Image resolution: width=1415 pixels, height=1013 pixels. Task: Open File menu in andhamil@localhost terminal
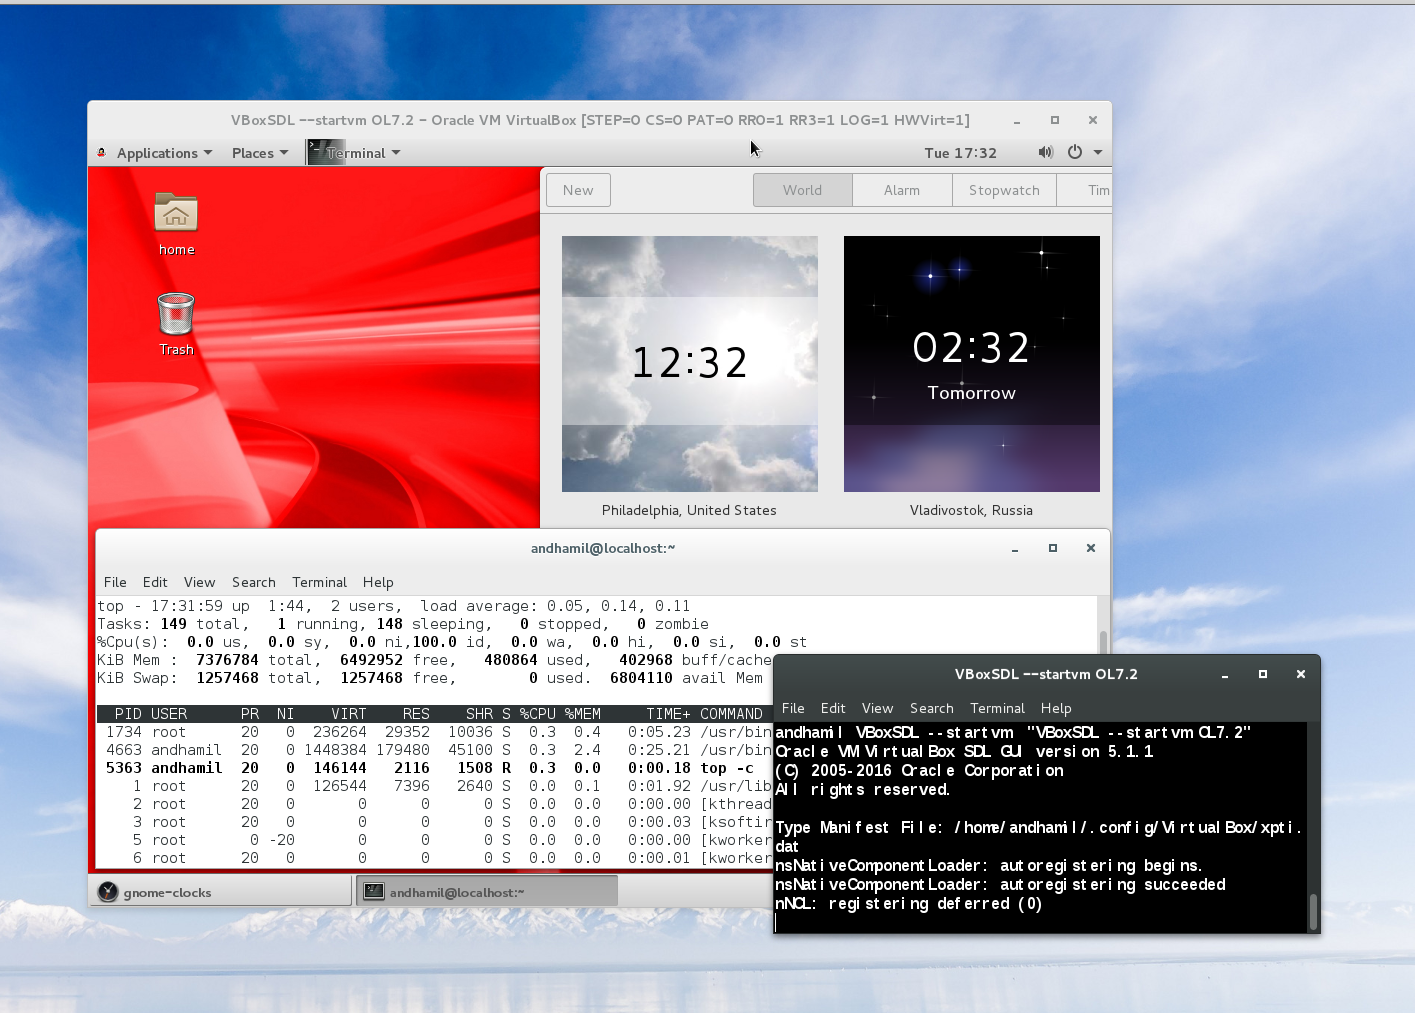(115, 582)
